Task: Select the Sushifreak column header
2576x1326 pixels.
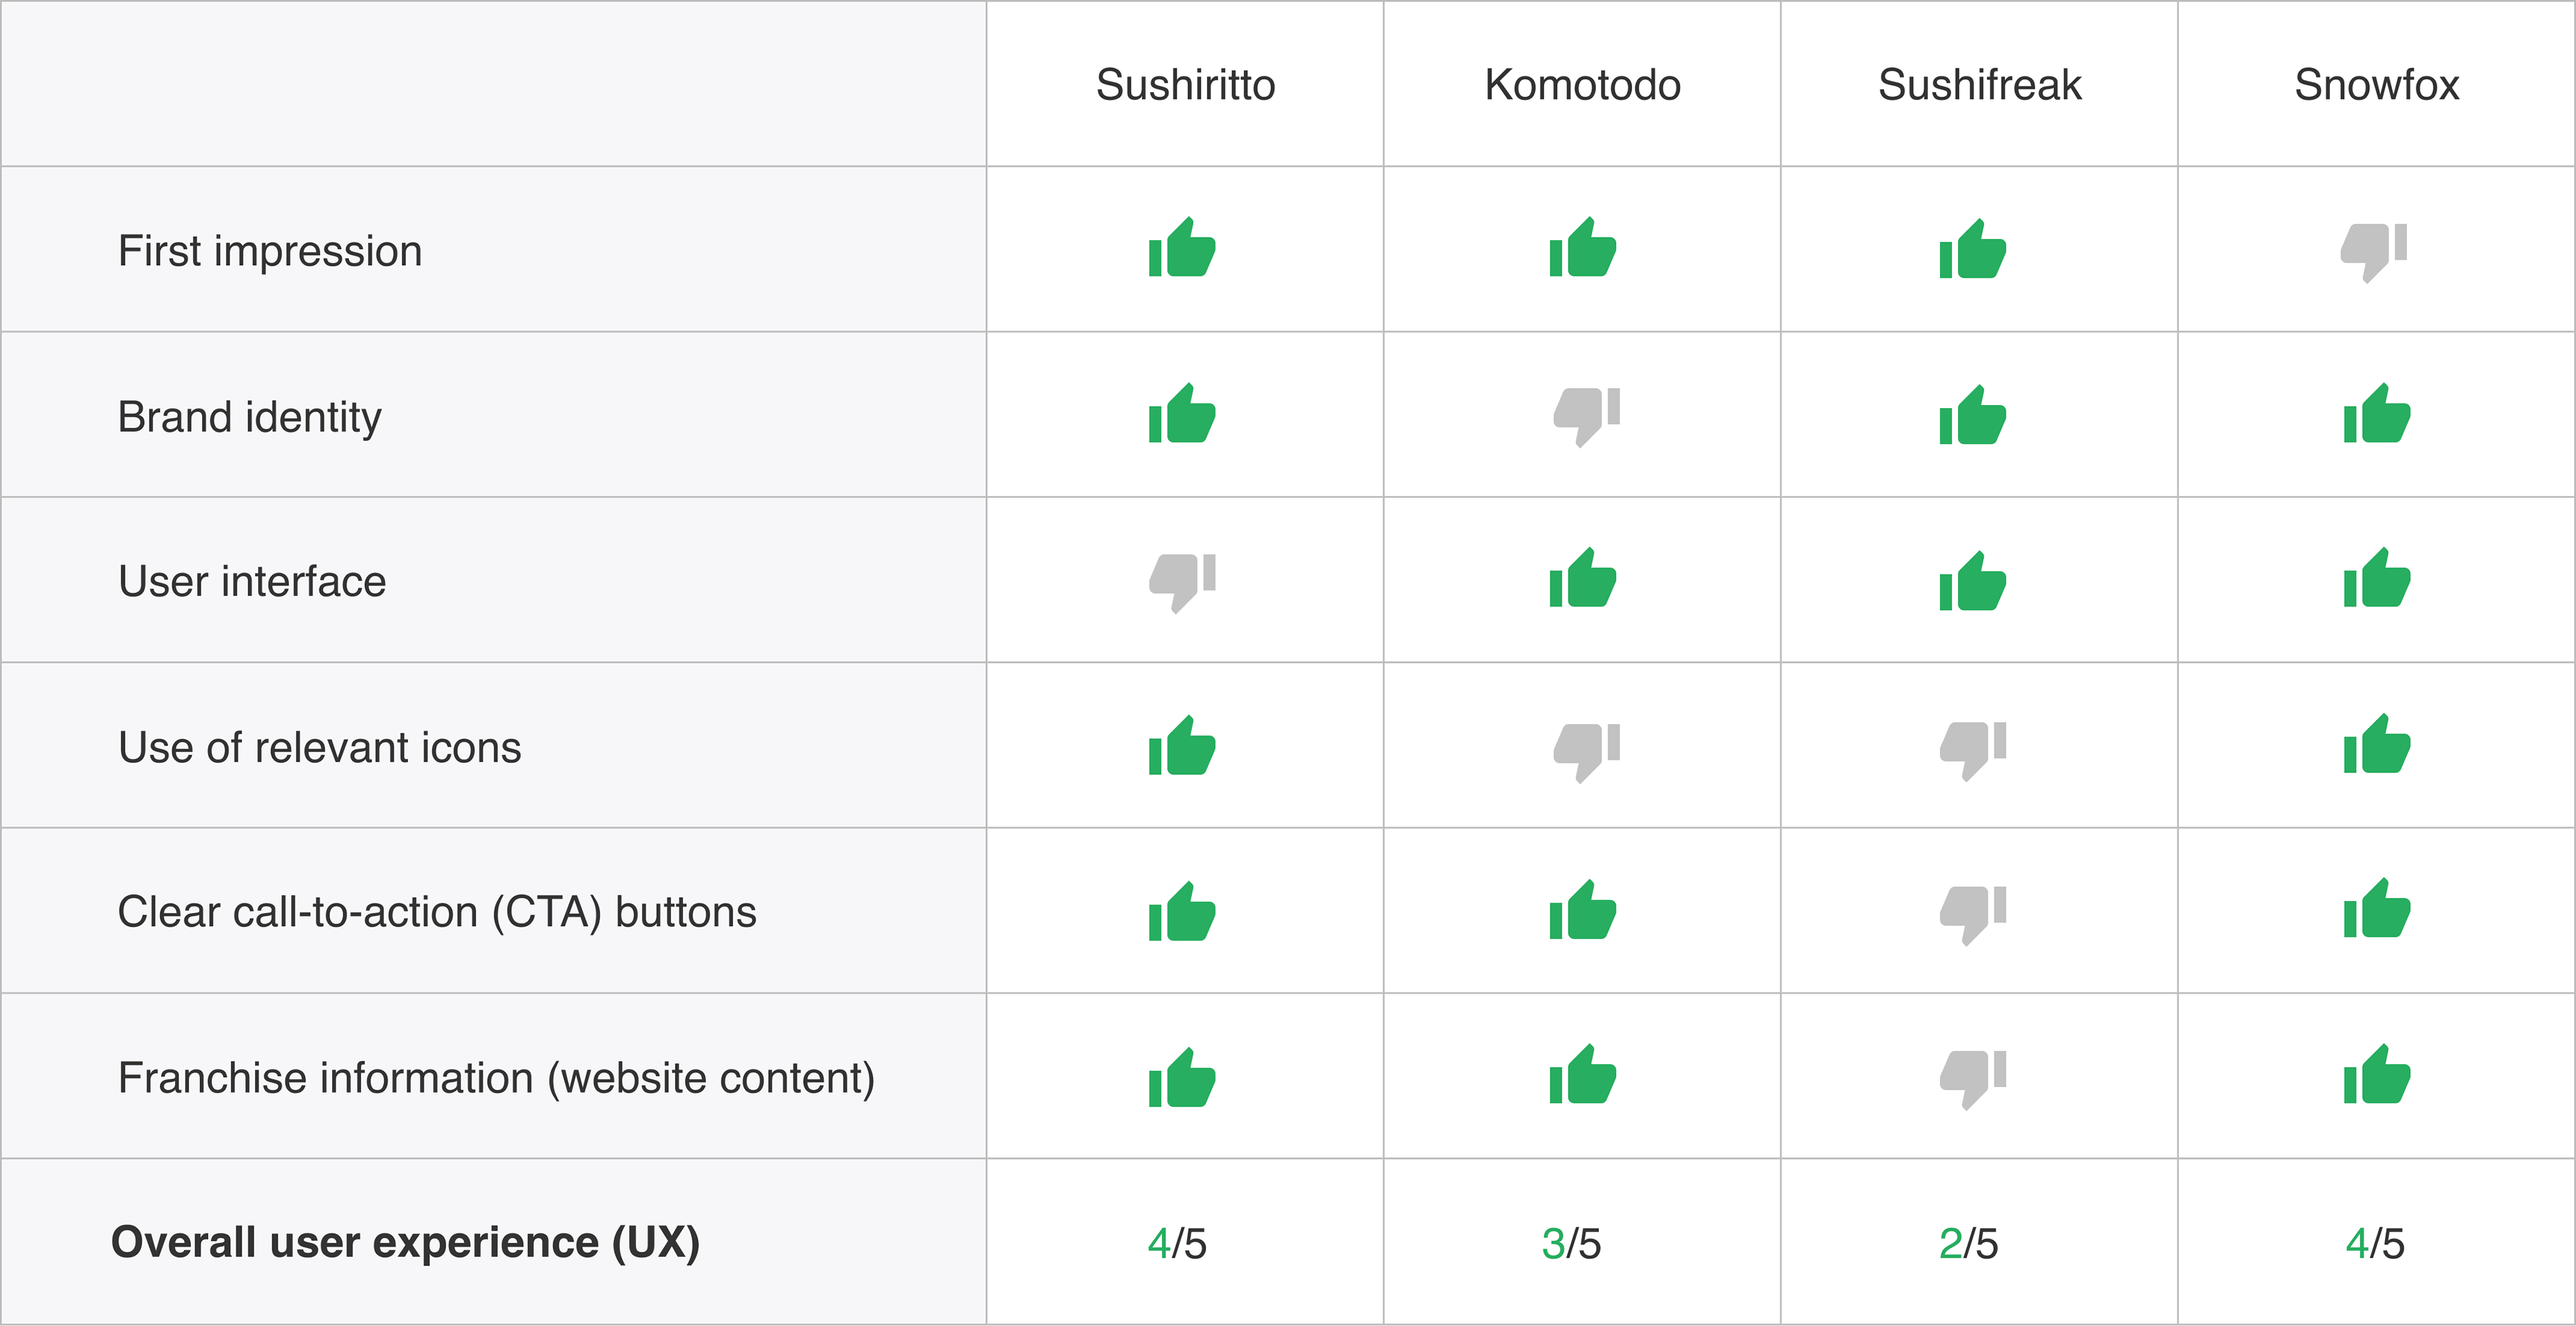Action: coord(1979,85)
